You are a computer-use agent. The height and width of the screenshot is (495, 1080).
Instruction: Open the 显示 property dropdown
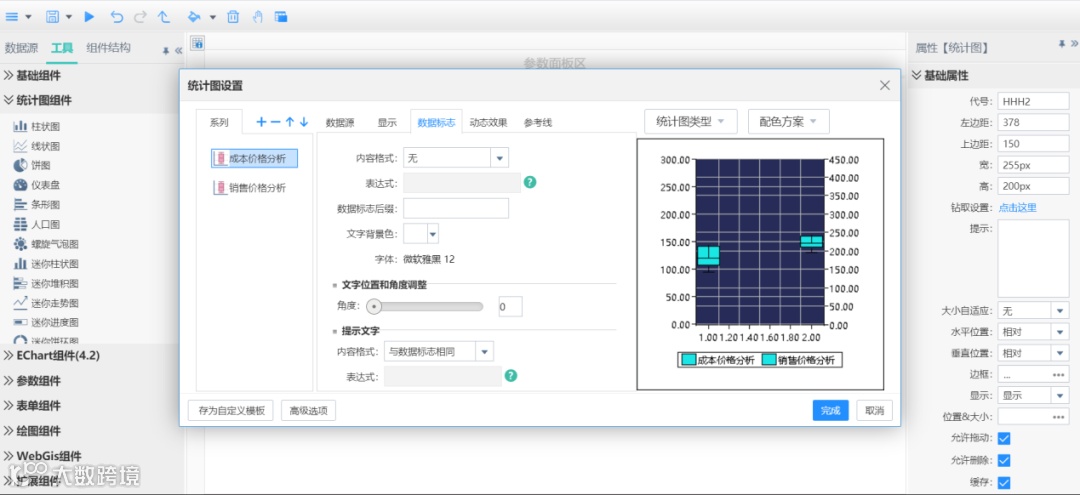click(x=1033, y=395)
